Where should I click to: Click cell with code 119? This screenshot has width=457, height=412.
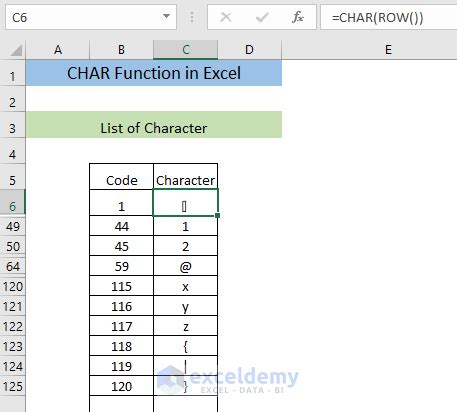tap(121, 366)
